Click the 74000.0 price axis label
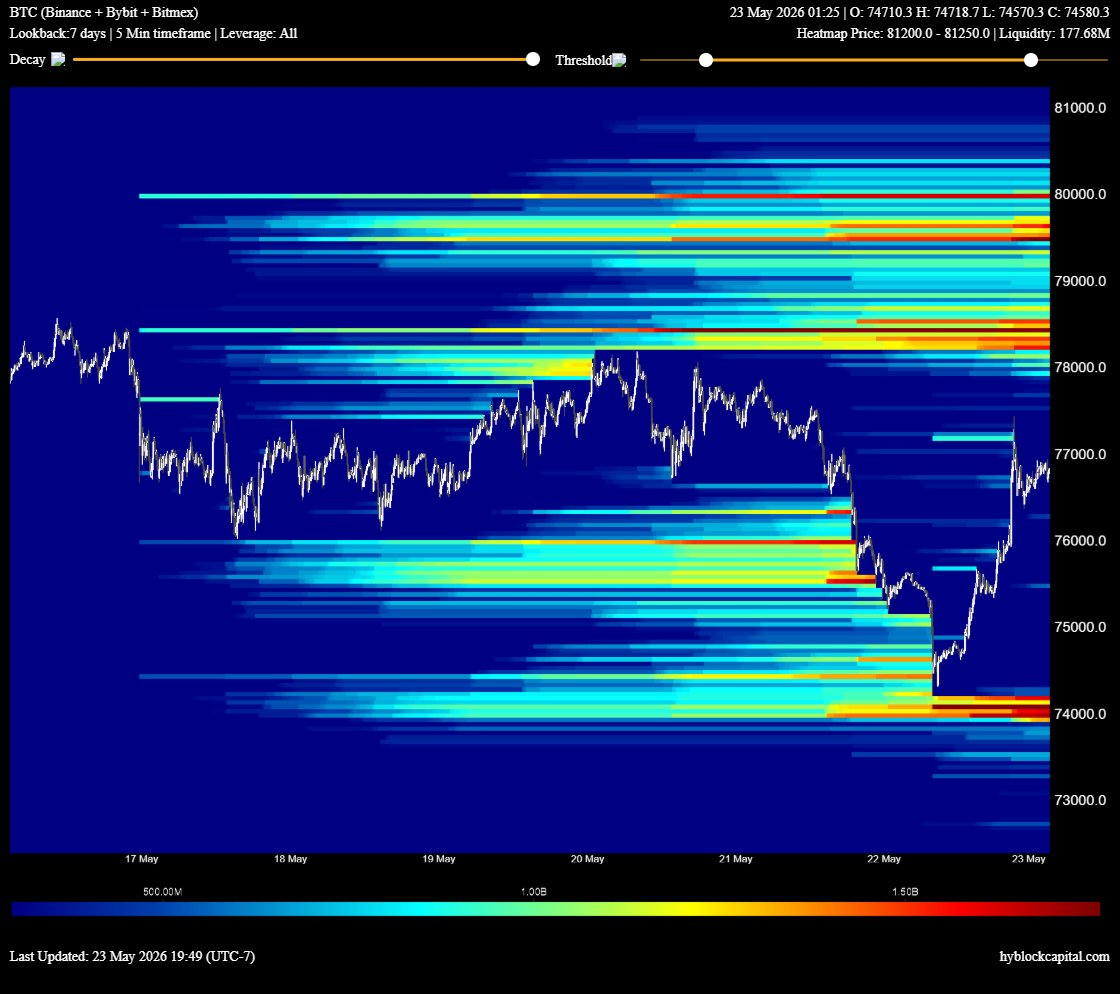This screenshot has height=994, width=1120. coord(1080,714)
